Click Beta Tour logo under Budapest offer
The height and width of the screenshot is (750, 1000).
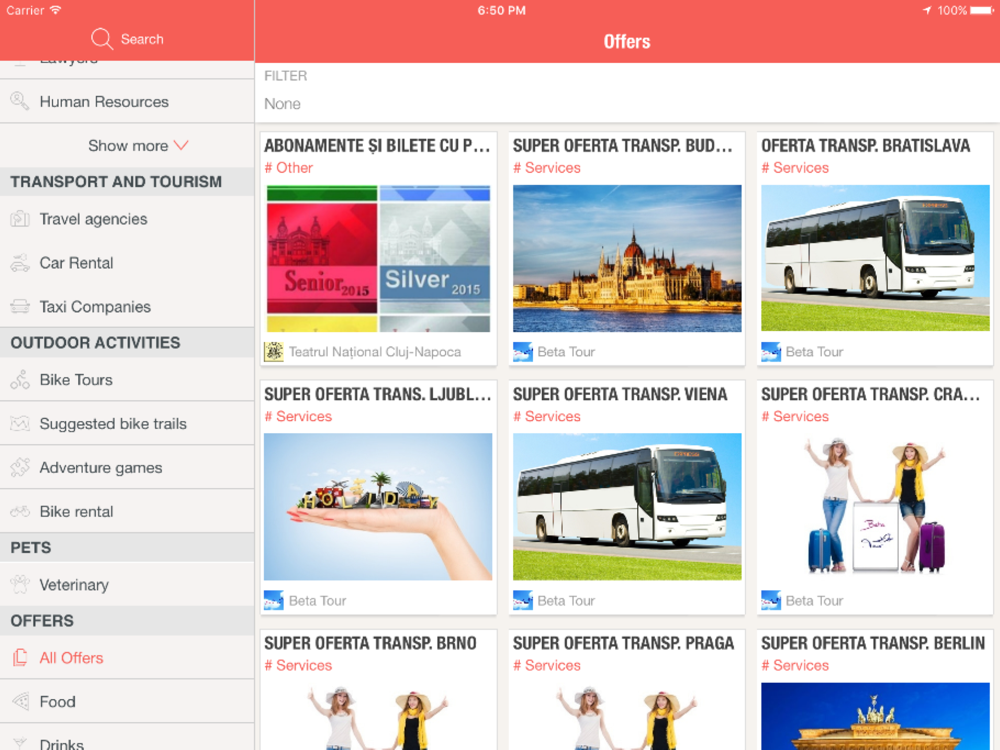tap(523, 351)
